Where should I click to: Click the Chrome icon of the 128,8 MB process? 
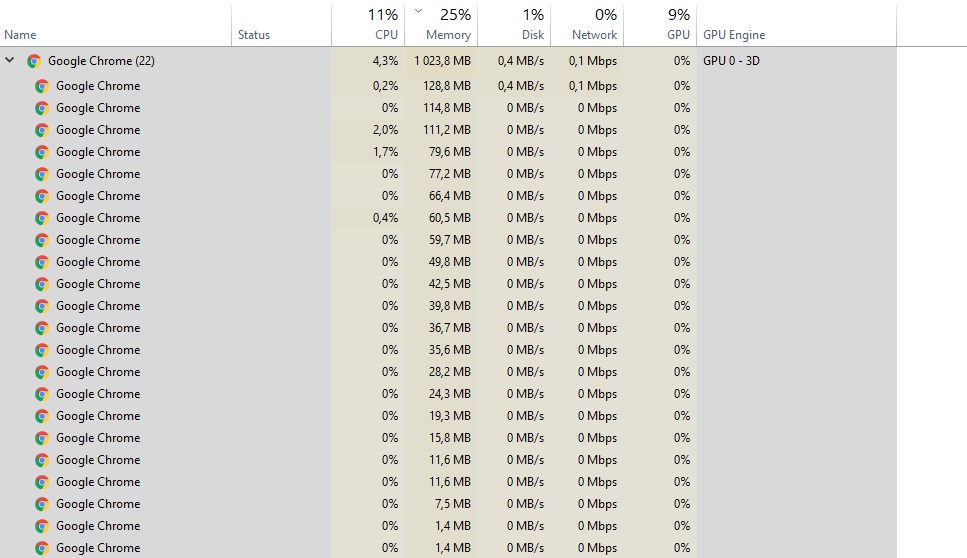click(x=42, y=86)
